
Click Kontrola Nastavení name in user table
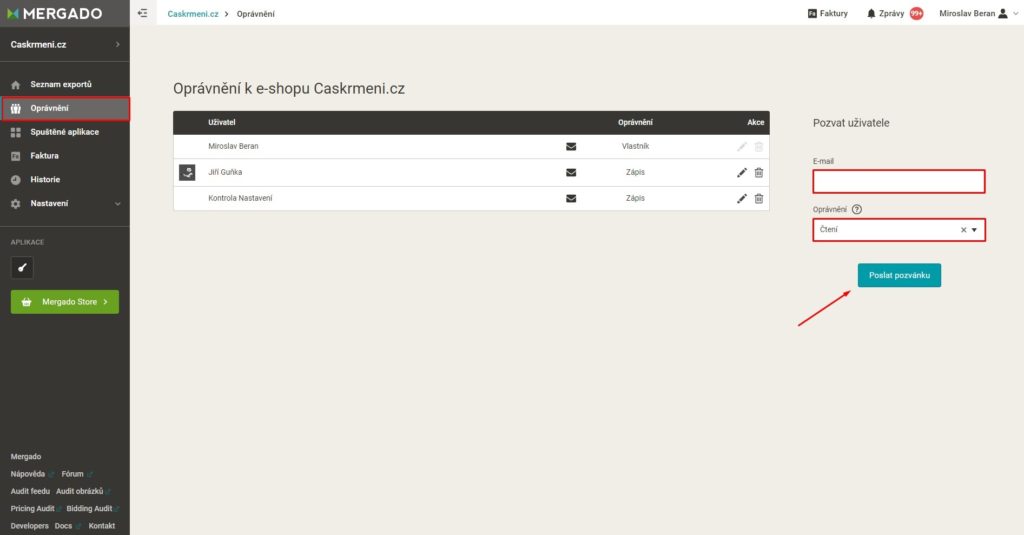(x=240, y=199)
